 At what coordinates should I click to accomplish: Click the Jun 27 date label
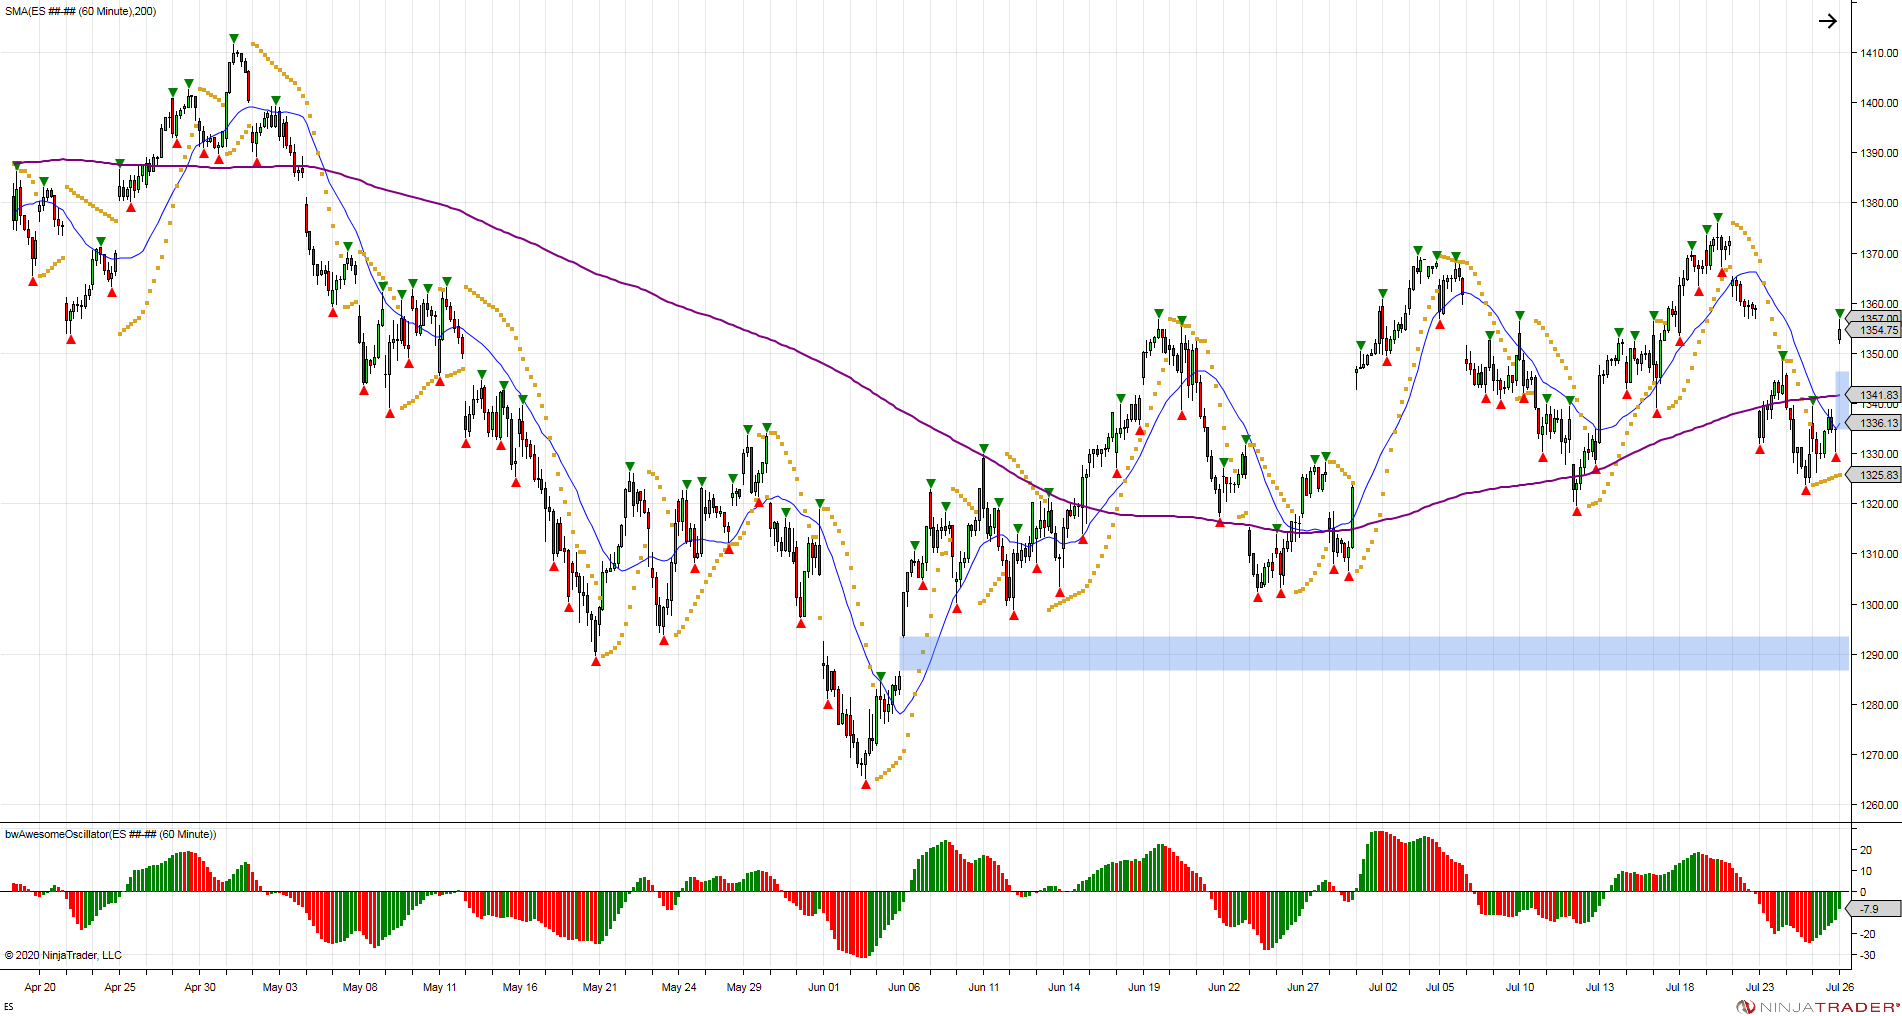click(1303, 987)
